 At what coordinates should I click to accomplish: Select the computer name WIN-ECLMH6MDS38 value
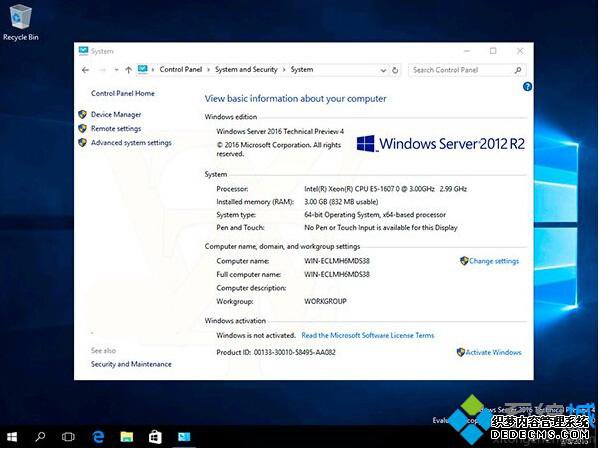pos(337,261)
